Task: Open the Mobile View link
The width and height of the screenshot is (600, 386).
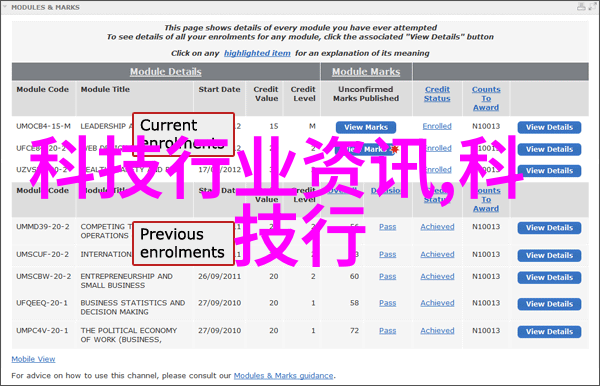Action: pos(33,359)
